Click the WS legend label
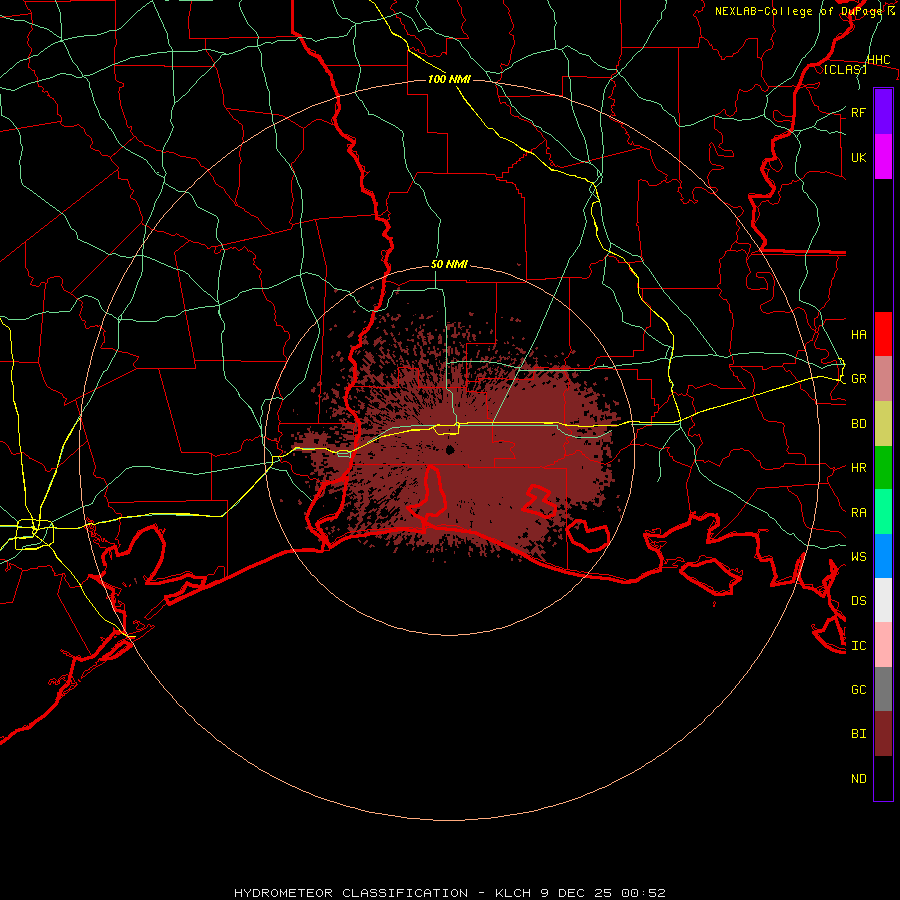 pyautogui.click(x=858, y=557)
